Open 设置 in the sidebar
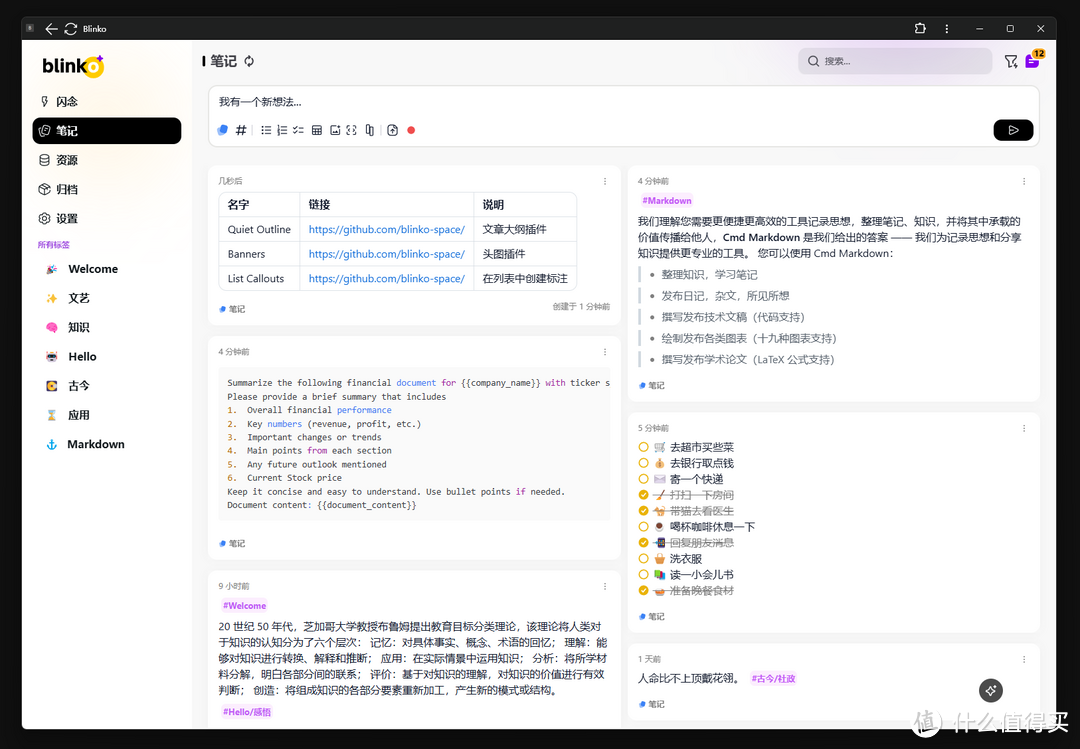 click(107, 218)
